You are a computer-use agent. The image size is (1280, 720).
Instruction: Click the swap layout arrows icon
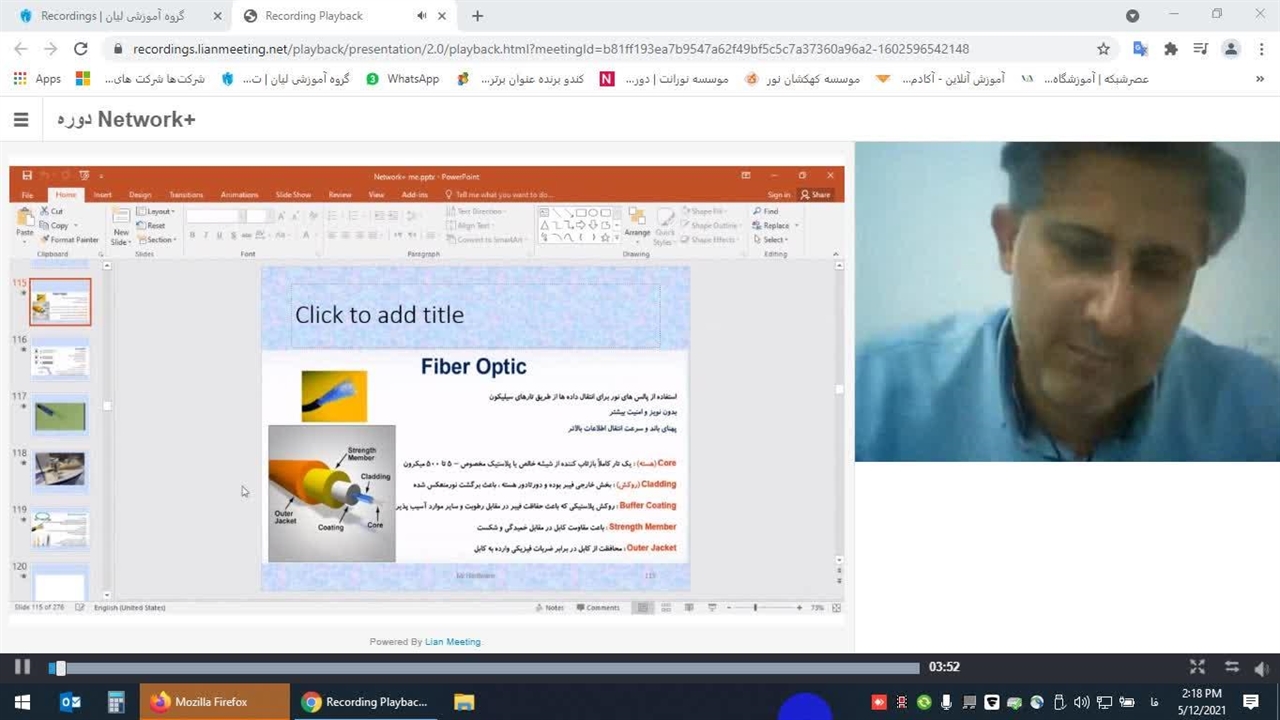coord(1231,667)
